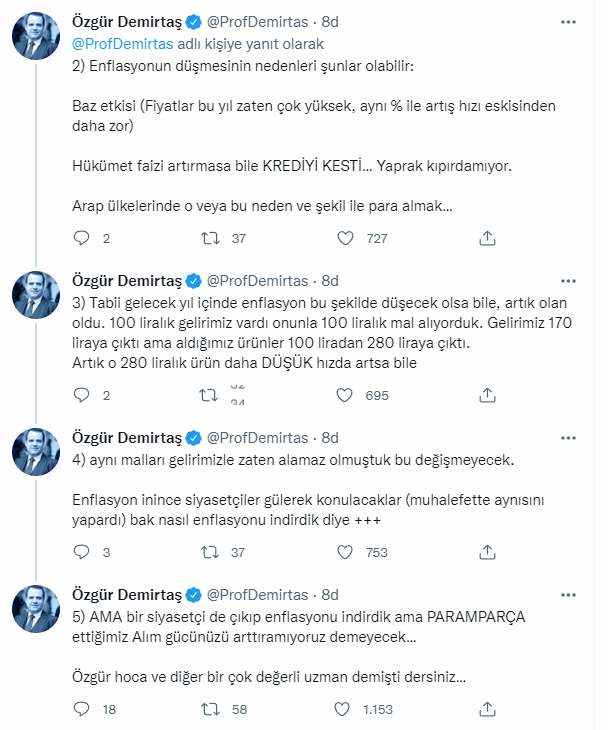Share the "4) aynı malları" tweet

click(487, 551)
